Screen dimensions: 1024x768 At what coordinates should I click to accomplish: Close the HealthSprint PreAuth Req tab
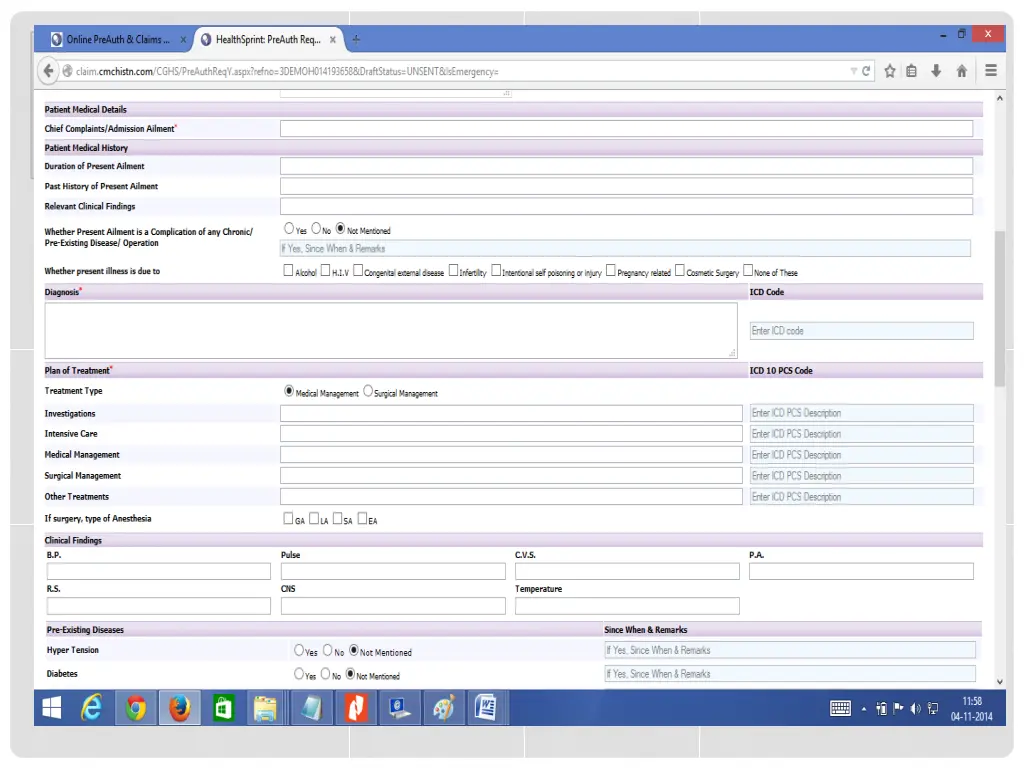[x=333, y=40]
